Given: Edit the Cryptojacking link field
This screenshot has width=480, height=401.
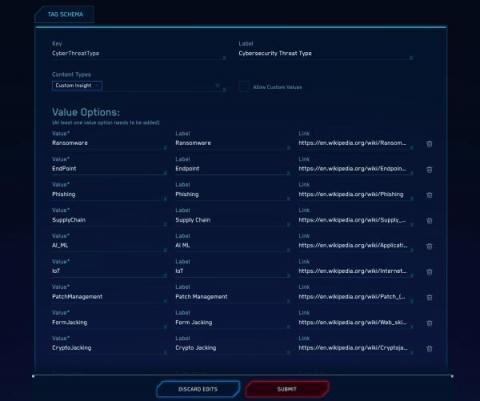Looking at the screenshot, I should (x=356, y=348).
